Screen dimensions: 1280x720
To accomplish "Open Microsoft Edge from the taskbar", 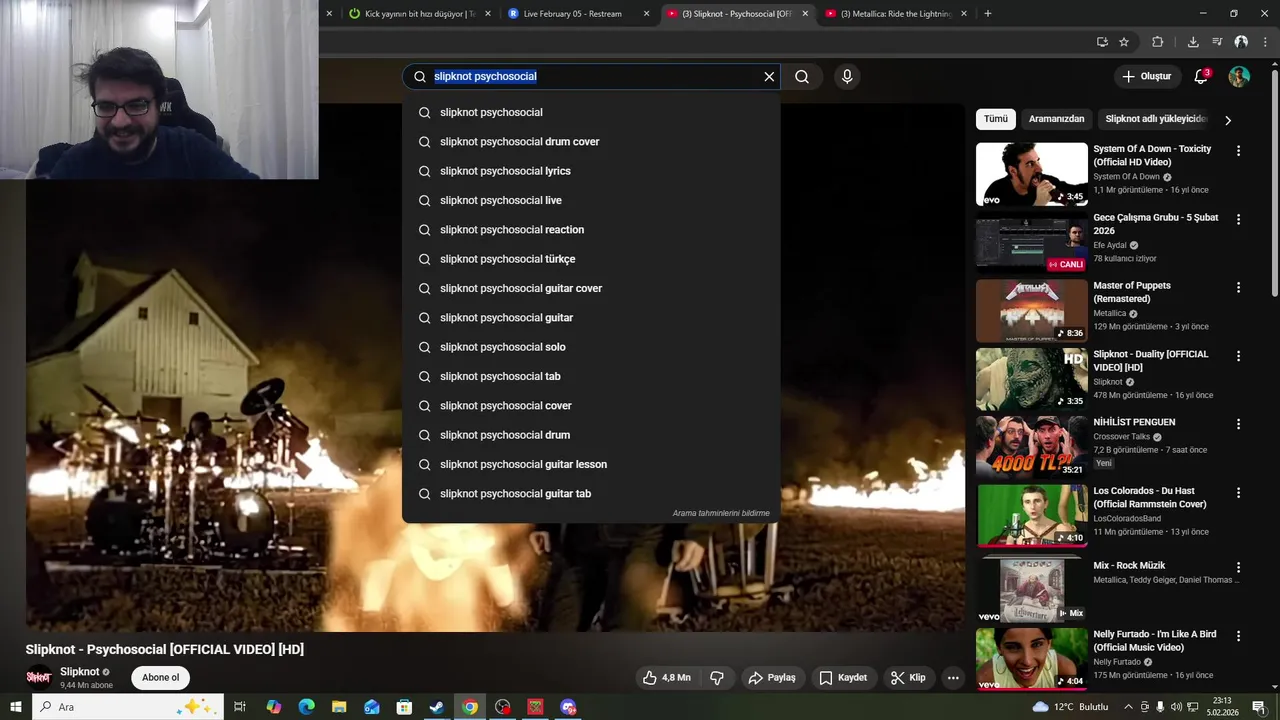I will tap(307, 707).
